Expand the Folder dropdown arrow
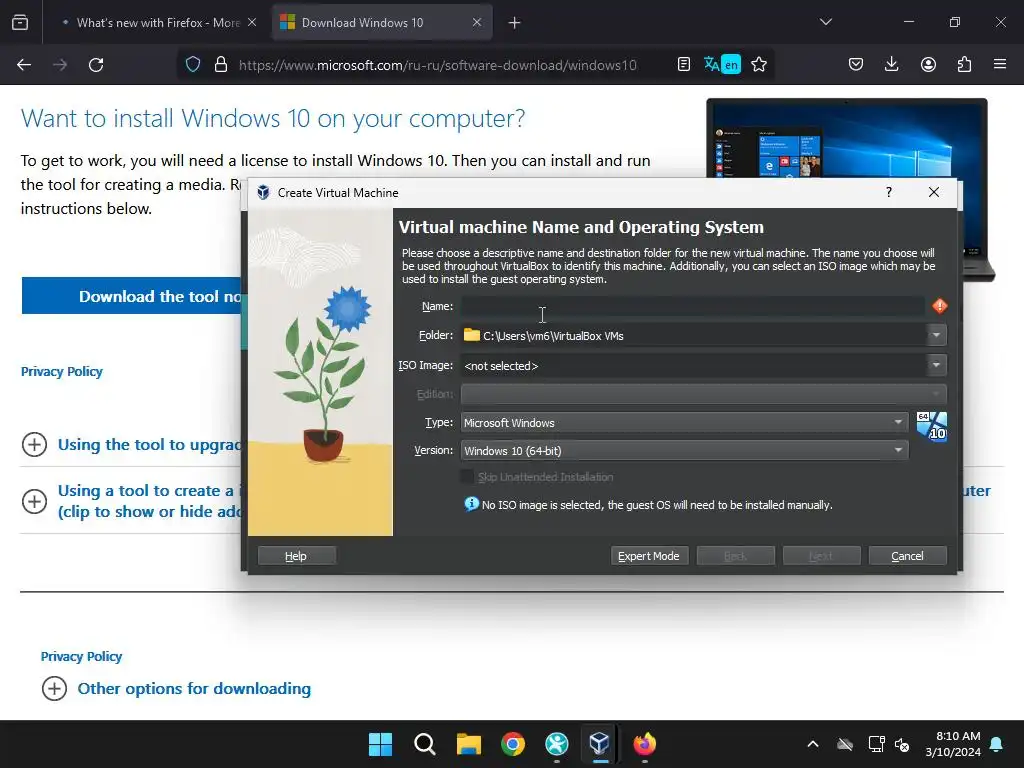The height and width of the screenshot is (768, 1024). (936, 335)
